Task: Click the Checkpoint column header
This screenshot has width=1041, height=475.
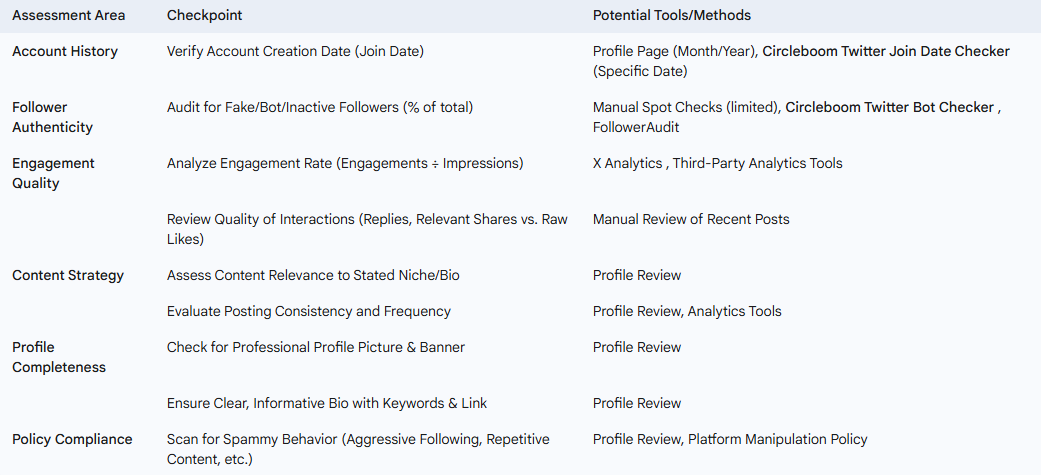Action: (204, 15)
